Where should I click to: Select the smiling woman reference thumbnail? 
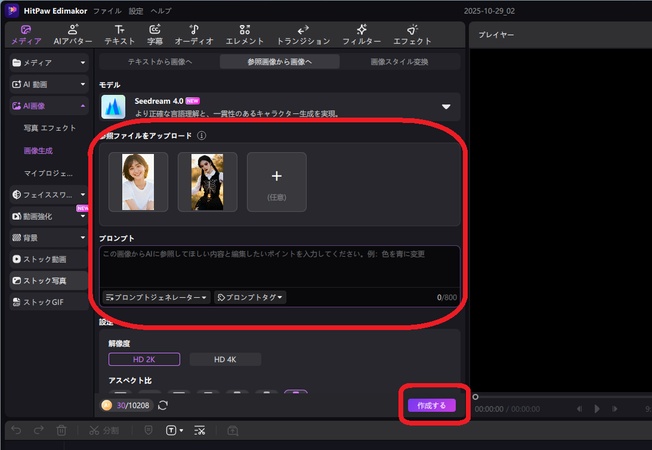(138, 182)
